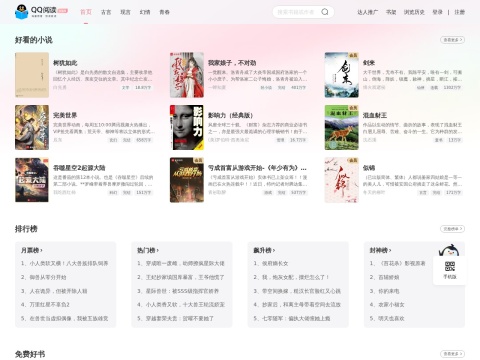
Task: Click the 我家娘子，不对劲 title
Action: [x=232, y=63]
